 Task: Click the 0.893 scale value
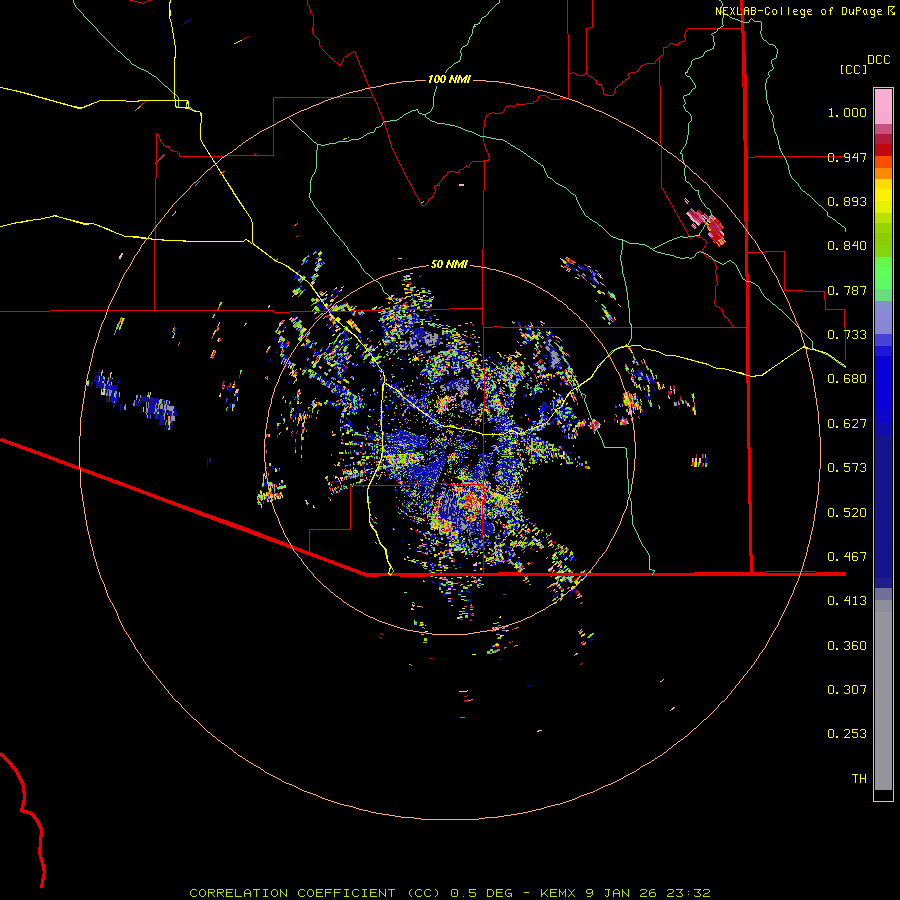click(x=847, y=201)
